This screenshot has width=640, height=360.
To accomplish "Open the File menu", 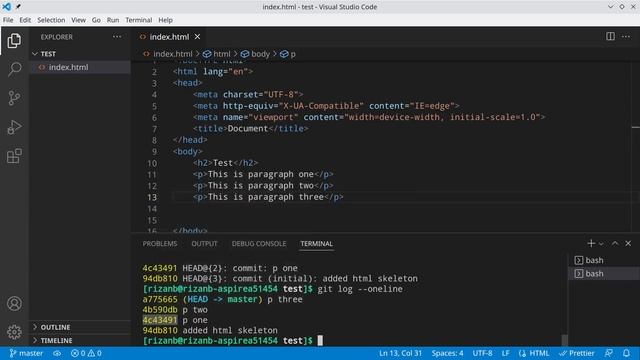I will coord(8,20).
